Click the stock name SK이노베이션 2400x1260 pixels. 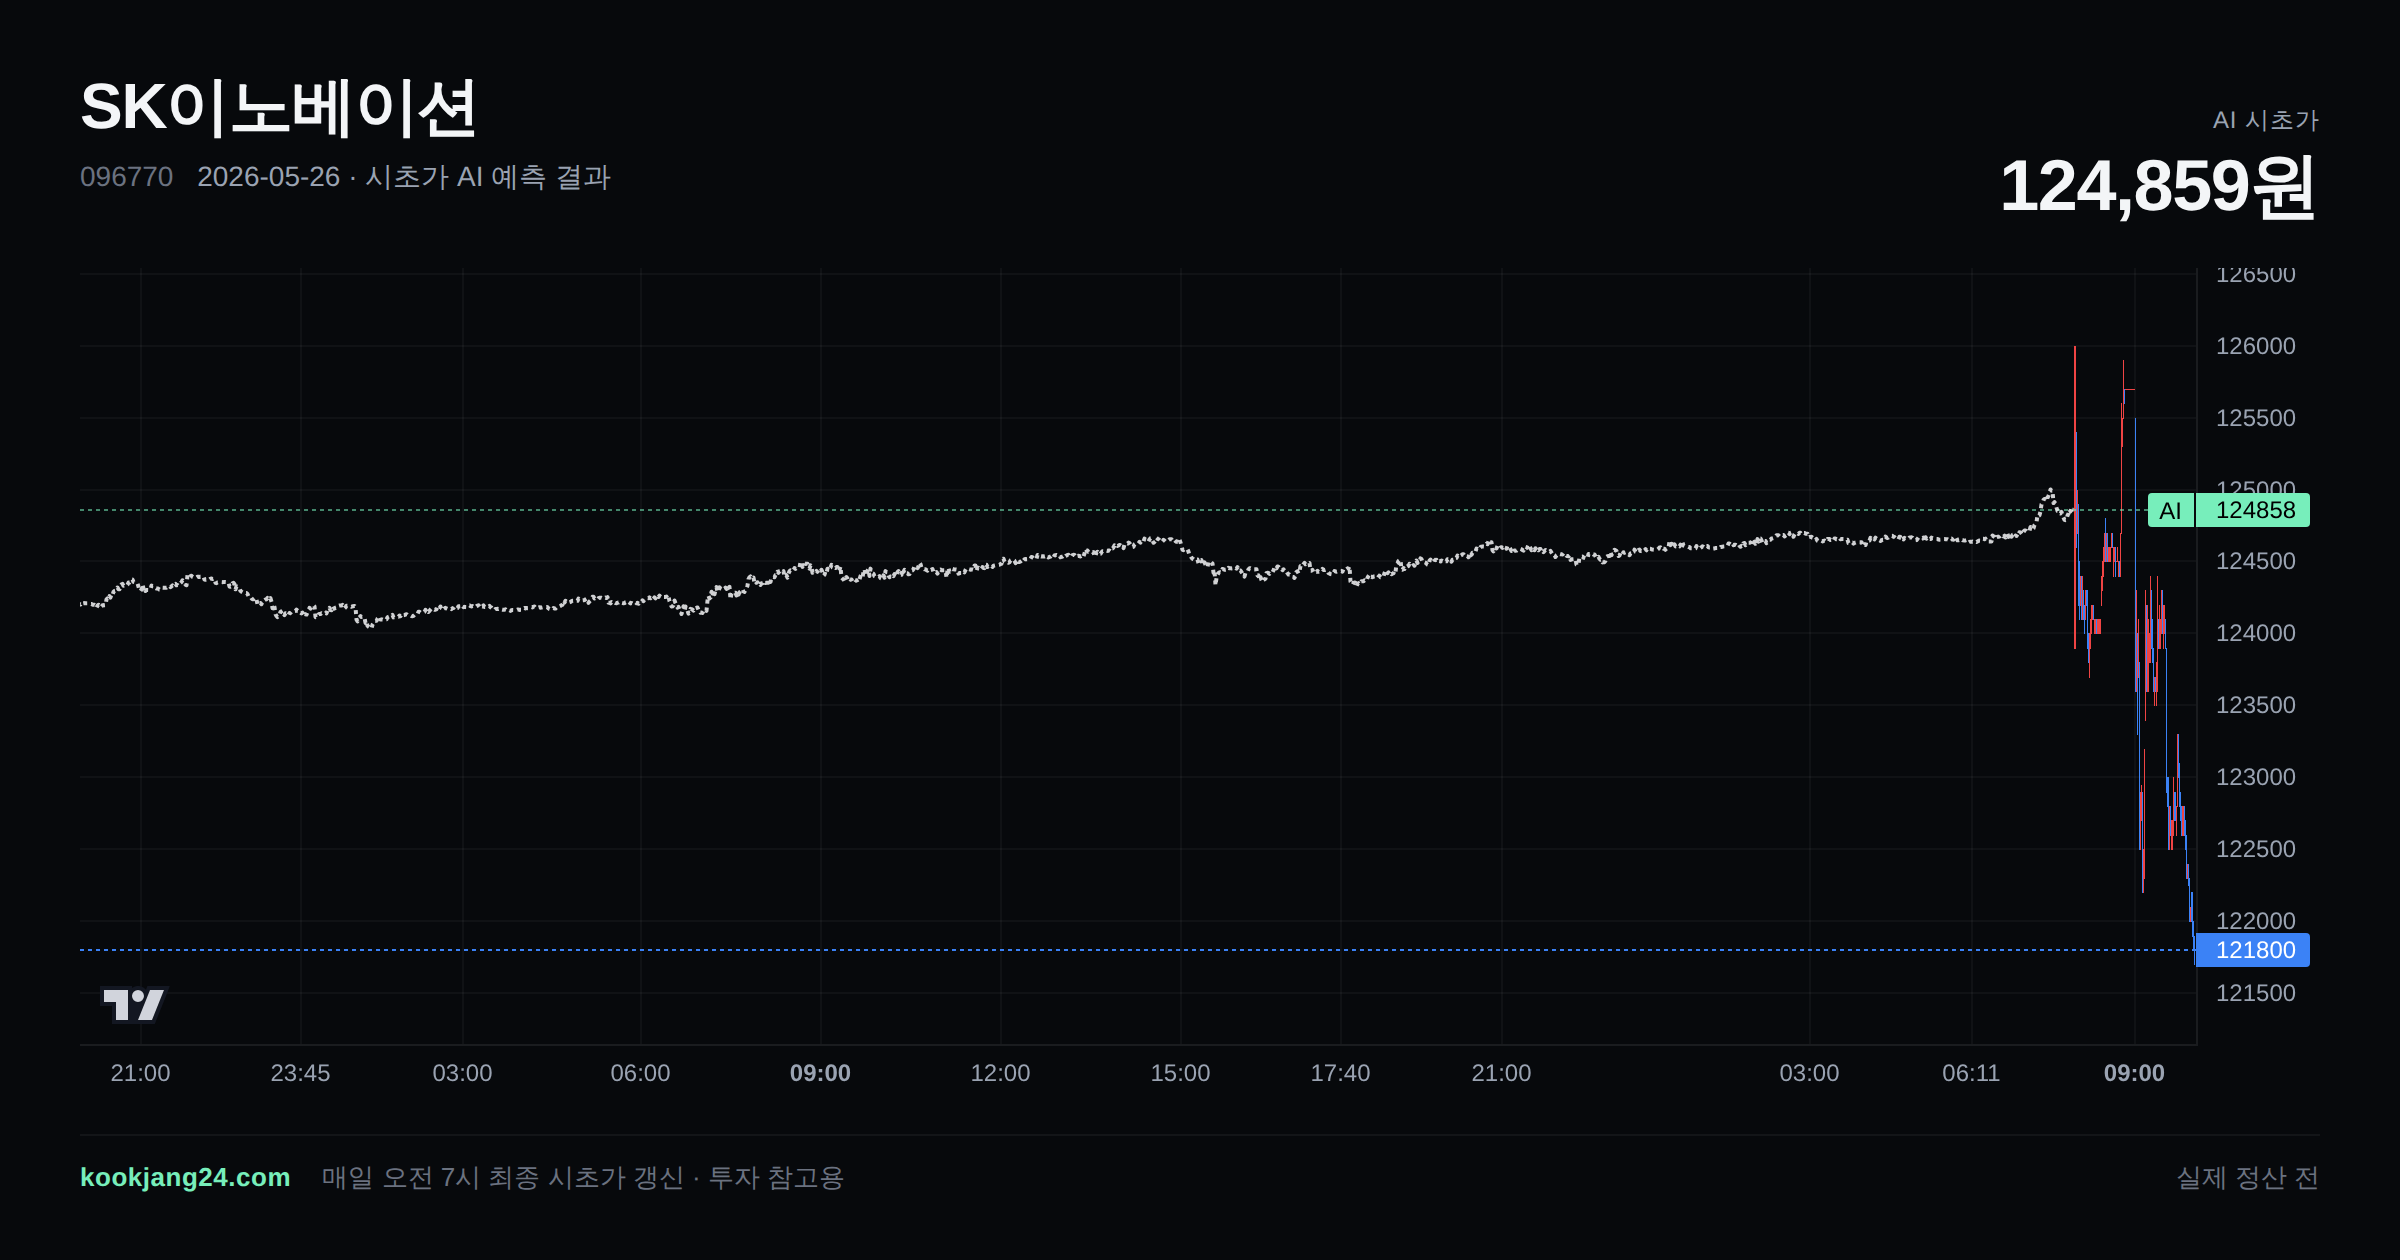click(x=278, y=107)
